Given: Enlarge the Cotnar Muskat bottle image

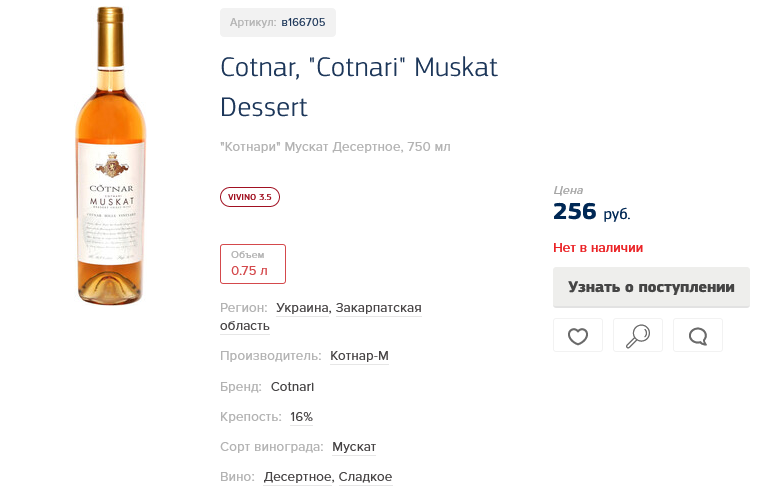Looking at the screenshot, I should point(111,155).
